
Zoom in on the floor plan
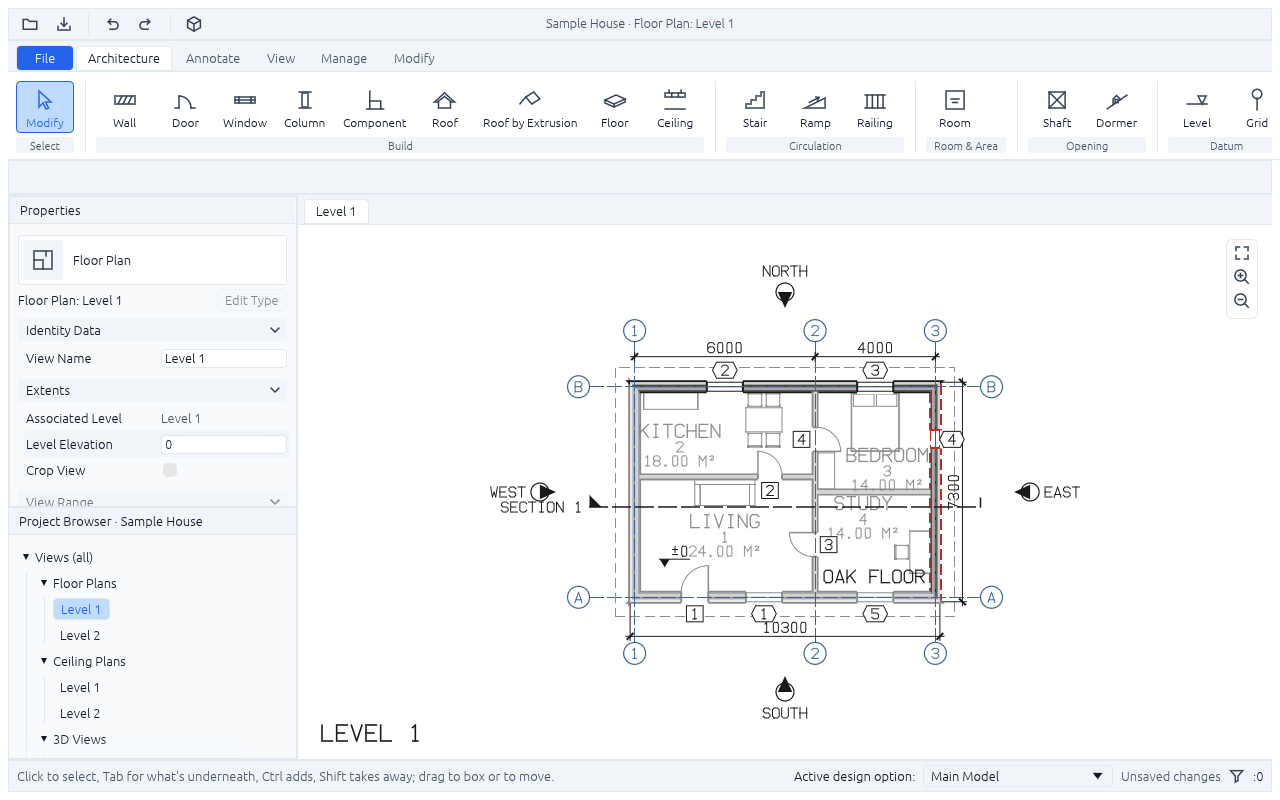click(x=1242, y=277)
